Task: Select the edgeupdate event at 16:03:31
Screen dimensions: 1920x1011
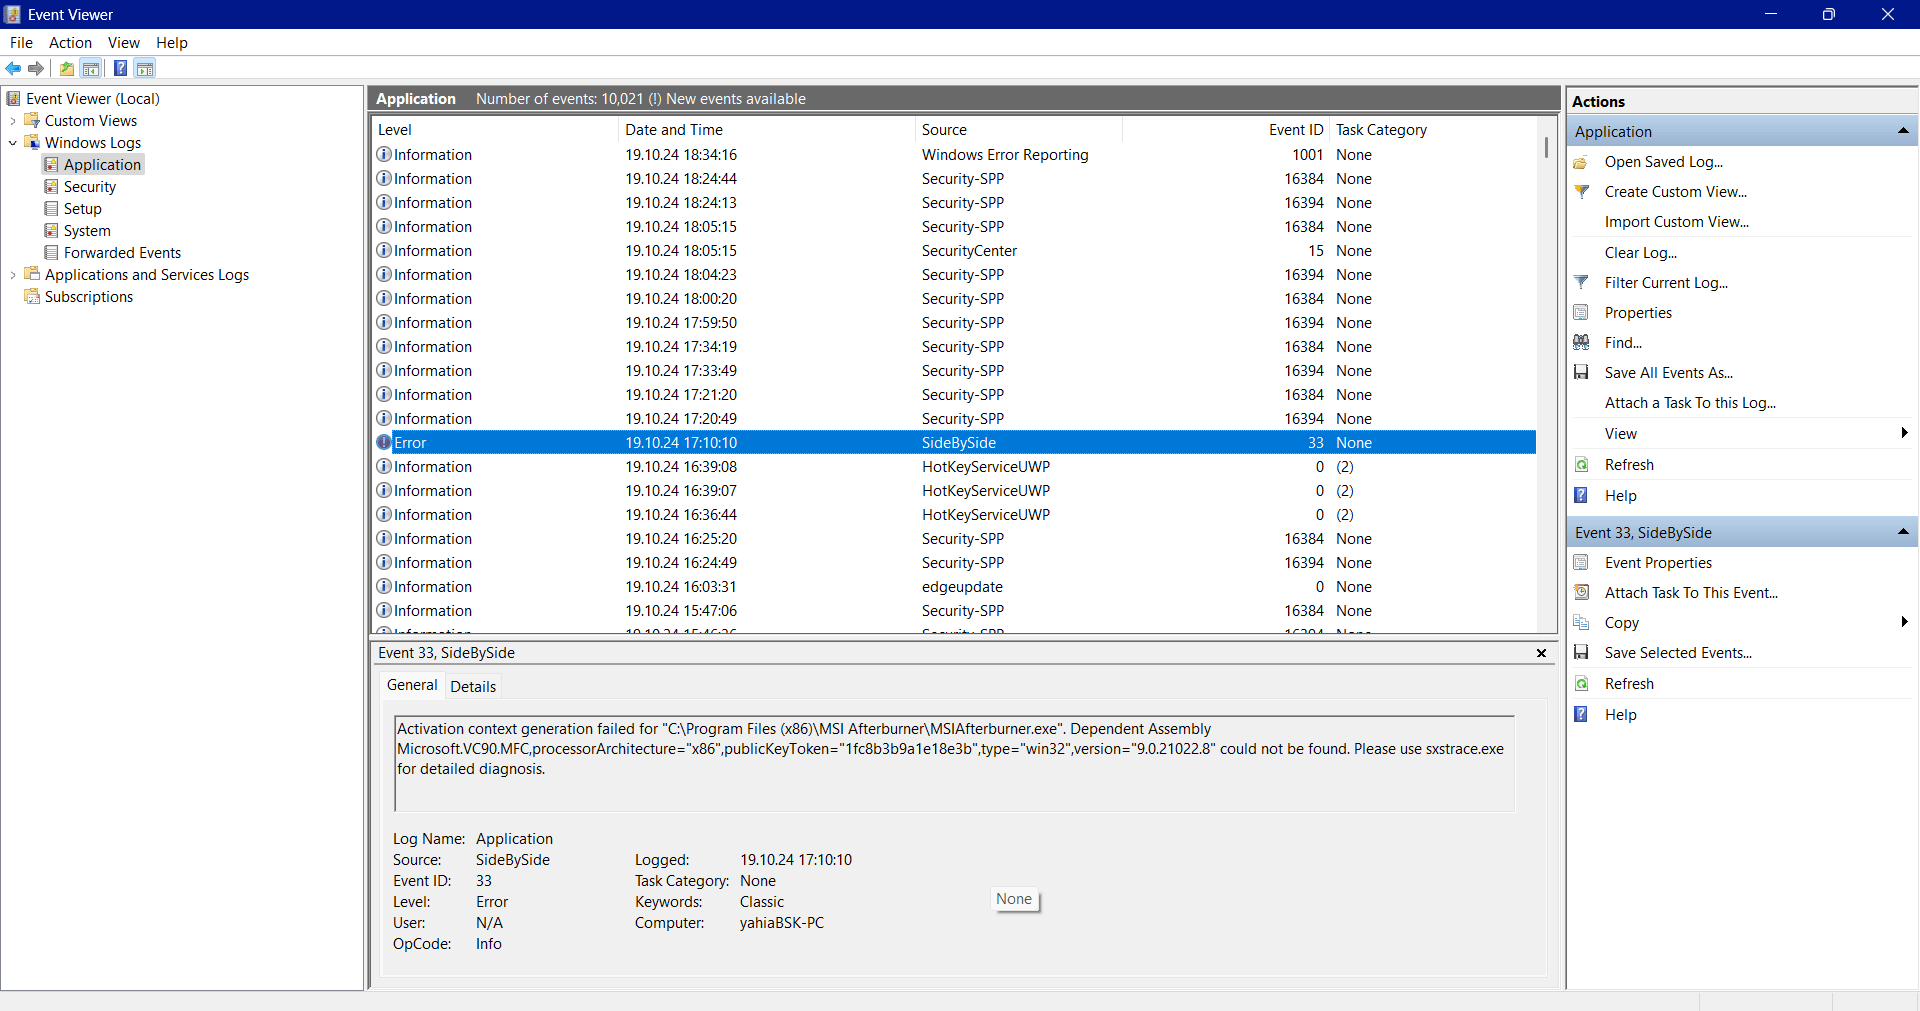Action: point(954,587)
